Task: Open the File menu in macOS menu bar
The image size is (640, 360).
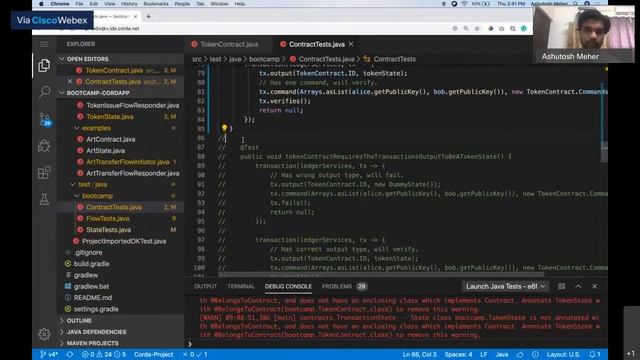Action: [79, 4]
